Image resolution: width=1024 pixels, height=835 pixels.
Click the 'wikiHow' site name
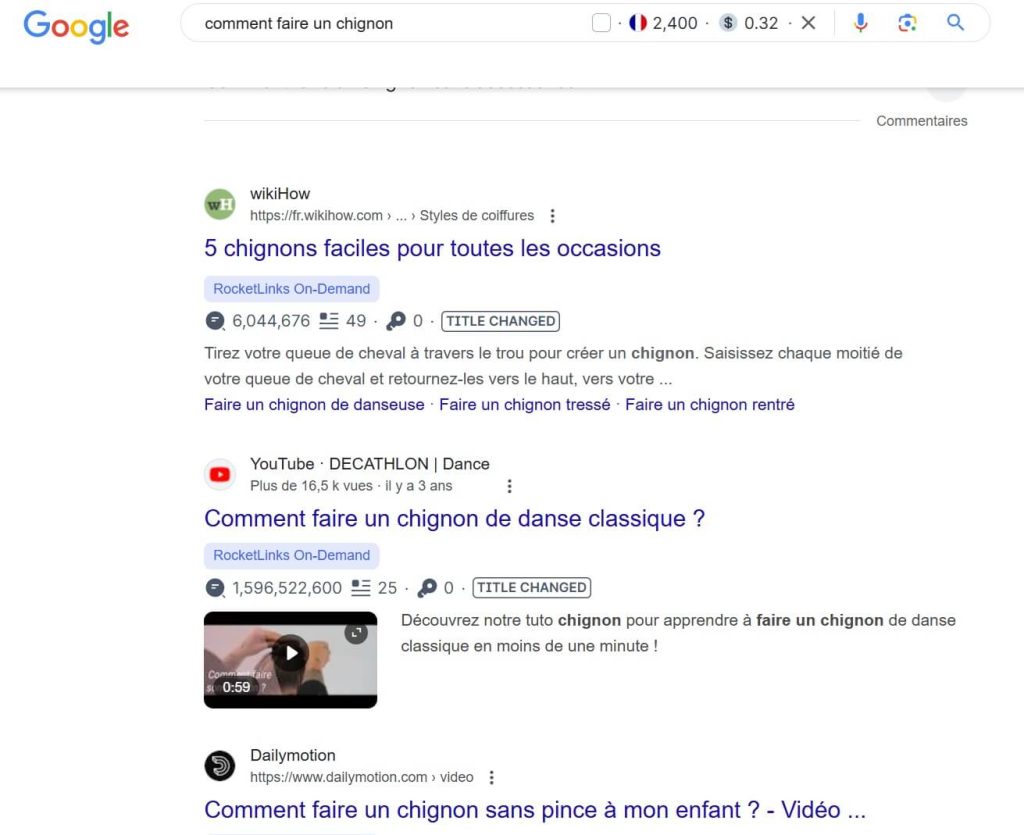click(280, 193)
